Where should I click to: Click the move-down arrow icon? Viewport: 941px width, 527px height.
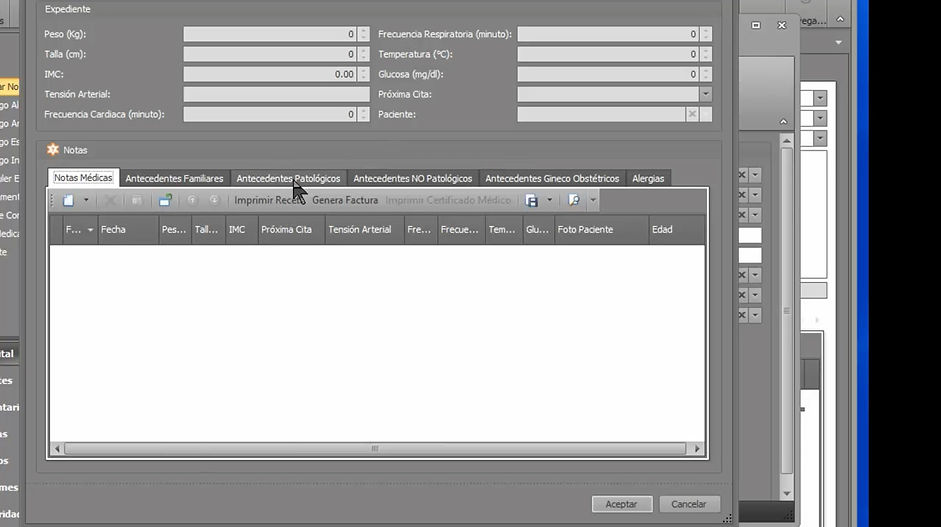tap(214, 200)
